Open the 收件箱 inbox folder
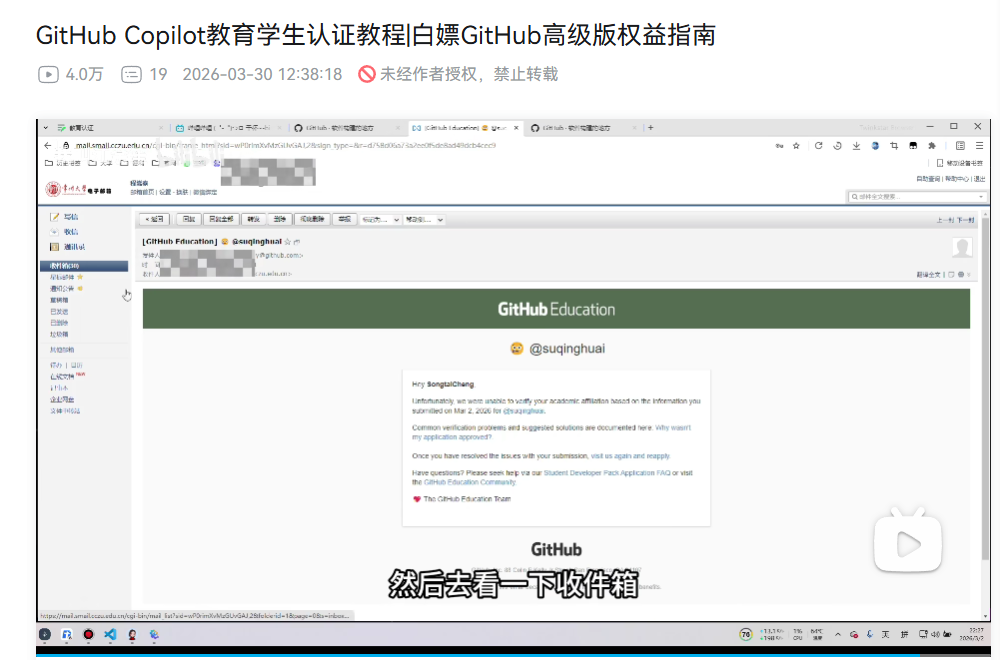The image size is (1000, 660). pyautogui.click(x=84, y=265)
